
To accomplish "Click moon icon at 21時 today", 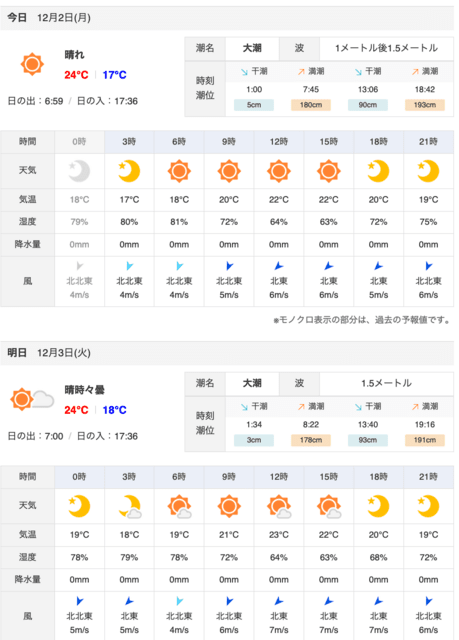I will point(428,171).
